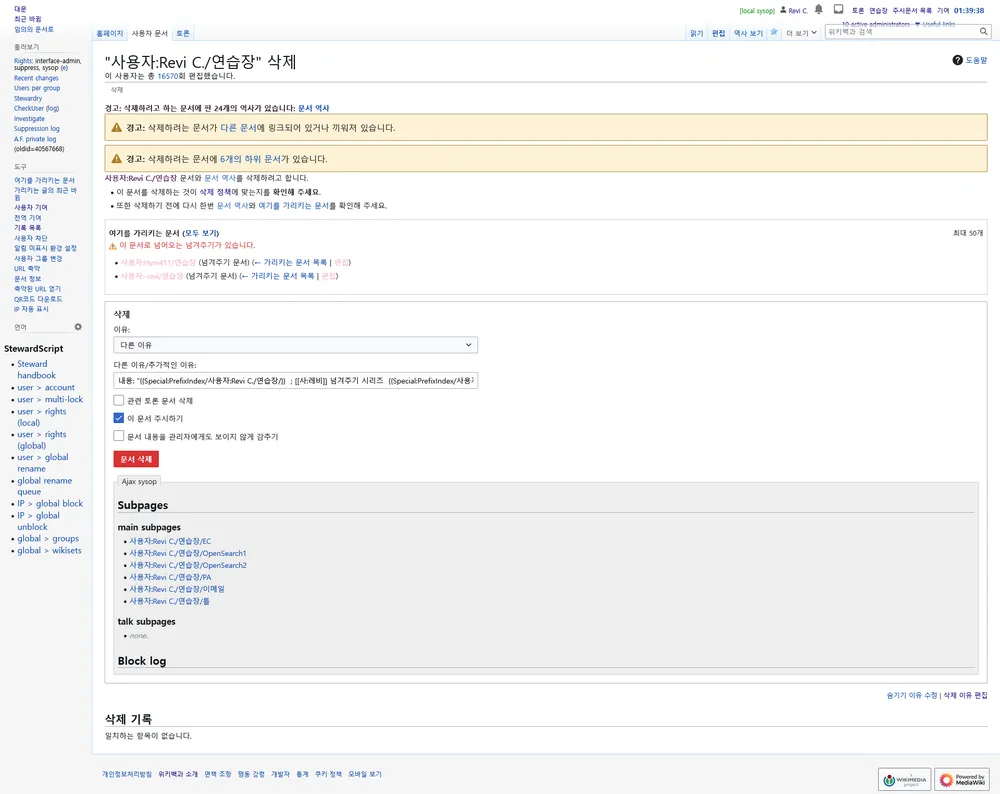1000x794 pixels.
Task: Click the additional reason text field
Action: click(295, 381)
